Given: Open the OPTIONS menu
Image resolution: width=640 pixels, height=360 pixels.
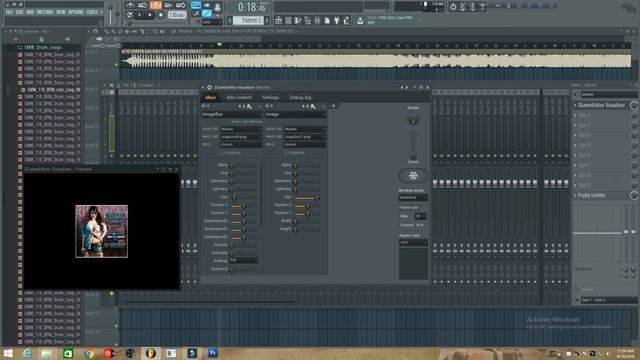Looking at the screenshot, I should pos(76,12).
